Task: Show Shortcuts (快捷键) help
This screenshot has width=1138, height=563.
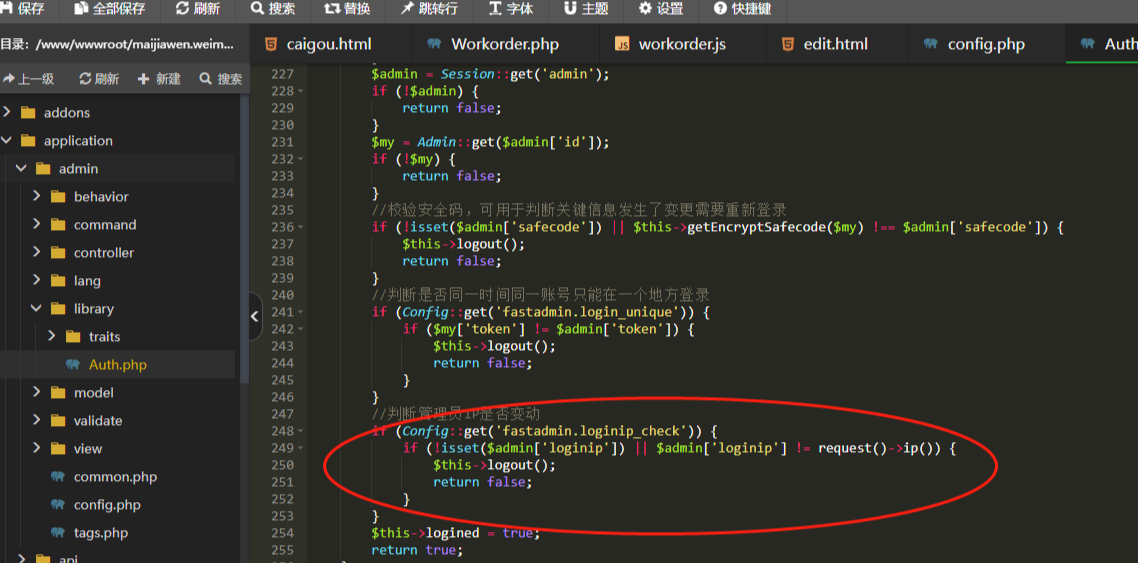Action: [x=742, y=9]
